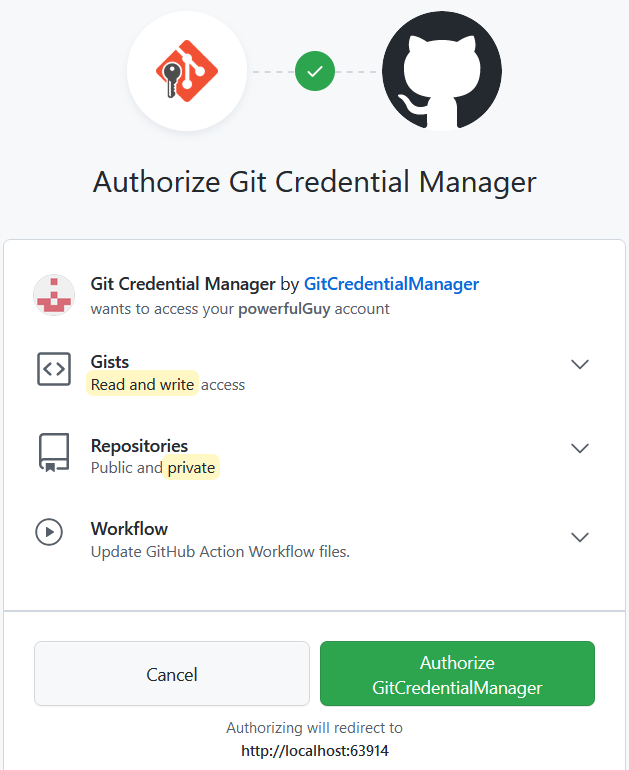The height and width of the screenshot is (770, 629).
Task: Click the Repositories permission title
Action: click(x=139, y=446)
